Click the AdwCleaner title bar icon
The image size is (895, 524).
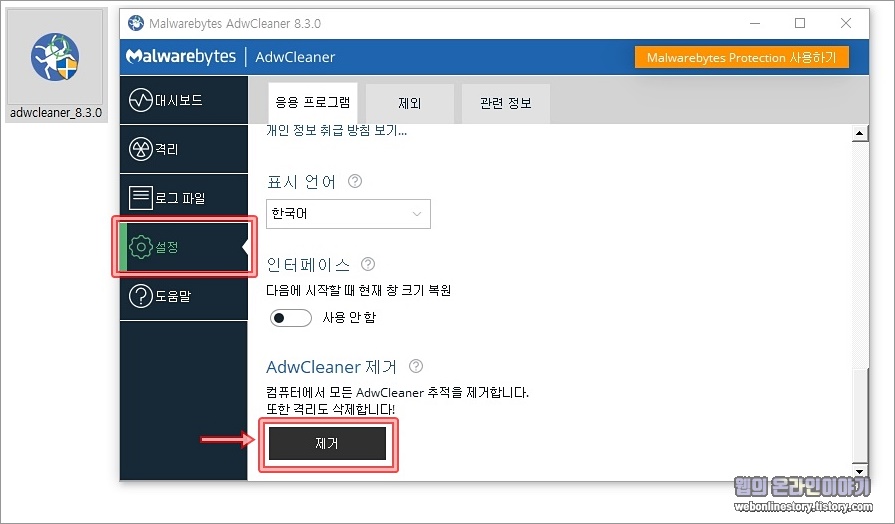[136, 23]
